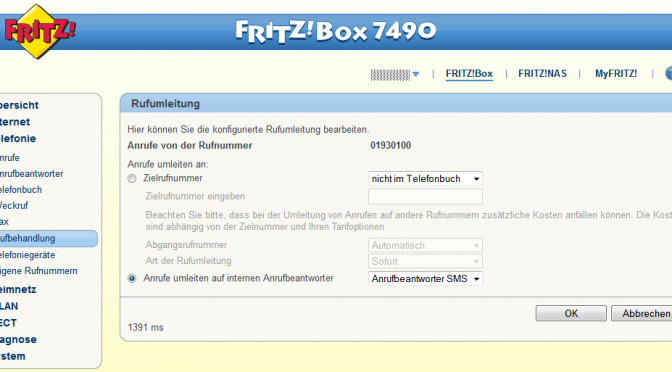Select the Rufbehandlung submenu entry
Image resolution: width=672 pixels, height=372 pixels.
pyautogui.click(x=48, y=238)
